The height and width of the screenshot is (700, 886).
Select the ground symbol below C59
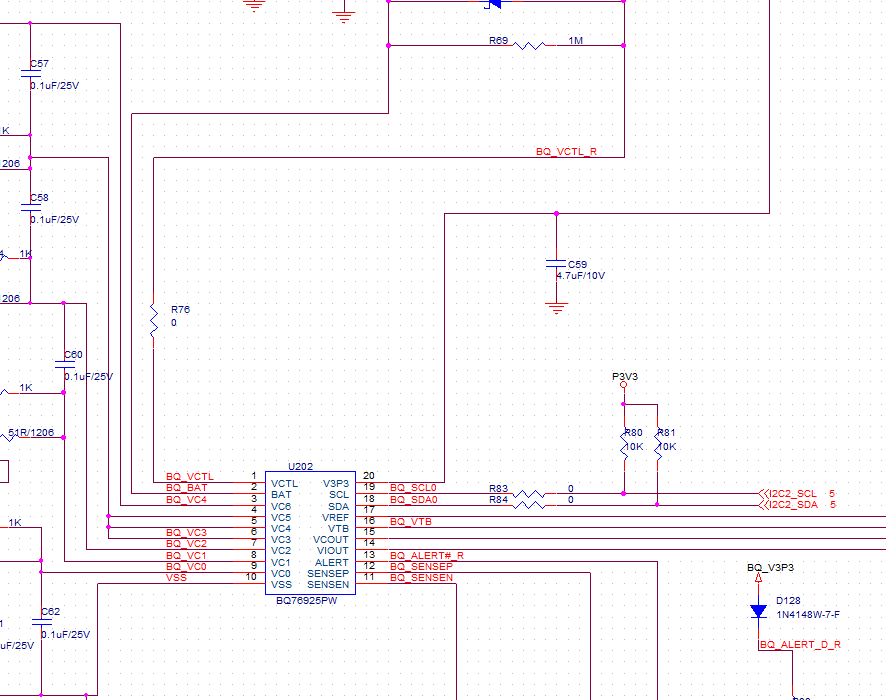(556, 308)
